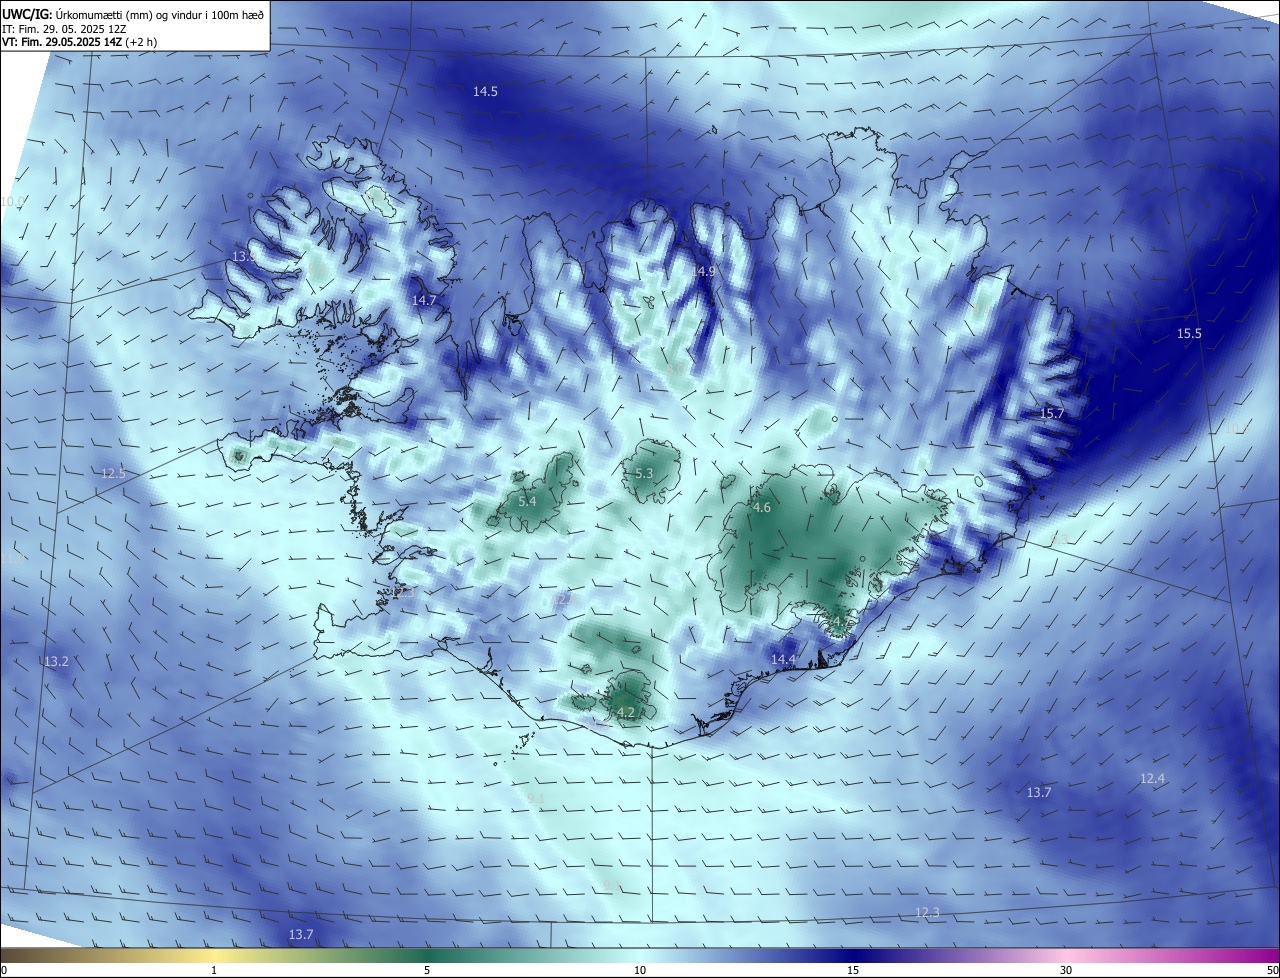This screenshot has width=1280, height=978.
Task: Click the map title 'UWC/IG: Úrkomumætti (mm) og vindur'
Action: click(133, 14)
